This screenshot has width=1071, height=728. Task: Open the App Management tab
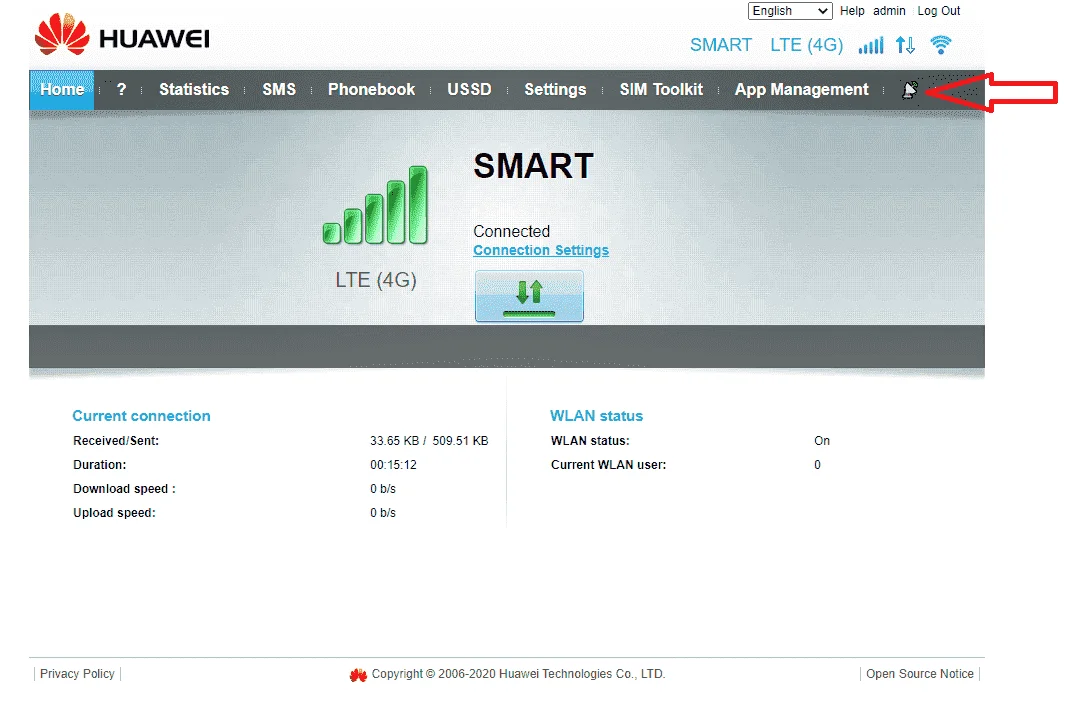click(802, 89)
